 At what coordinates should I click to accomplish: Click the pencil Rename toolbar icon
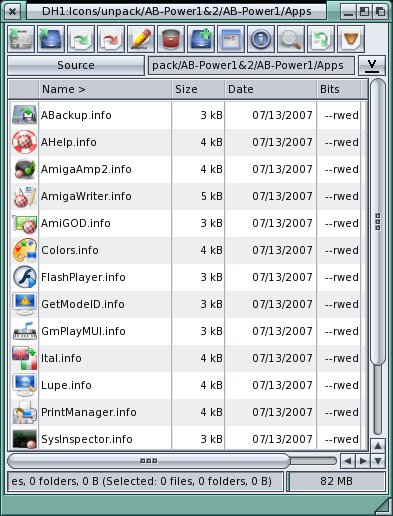141,39
